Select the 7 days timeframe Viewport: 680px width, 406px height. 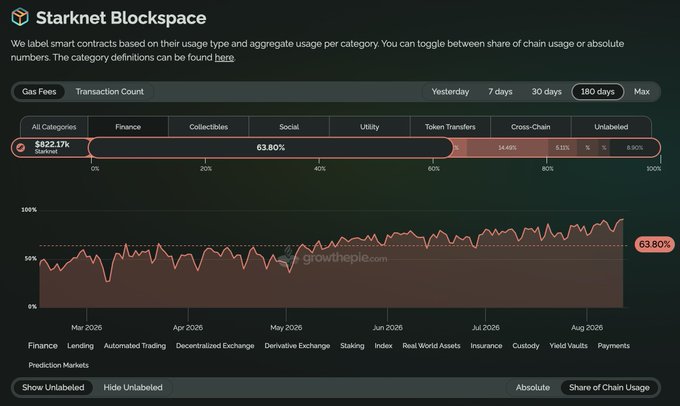500,92
